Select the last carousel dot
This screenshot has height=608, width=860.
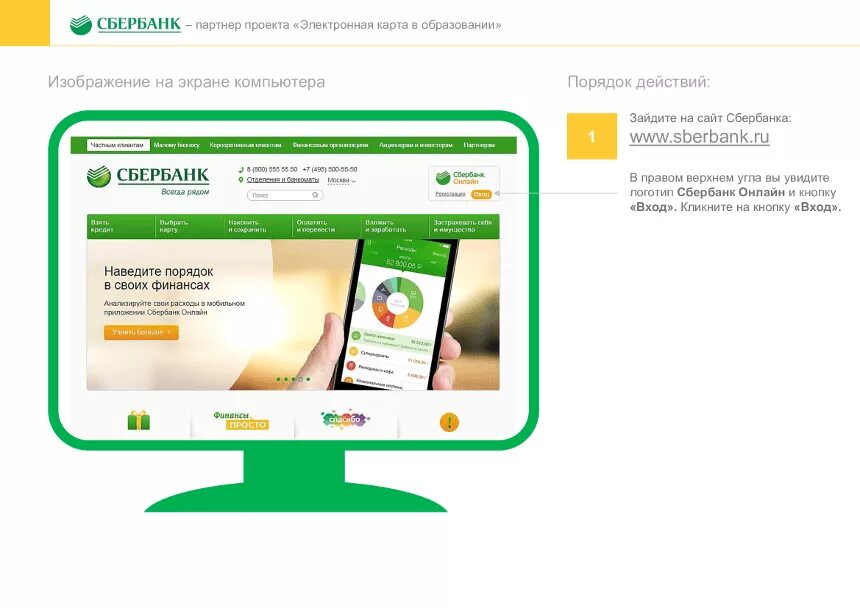tap(308, 379)
